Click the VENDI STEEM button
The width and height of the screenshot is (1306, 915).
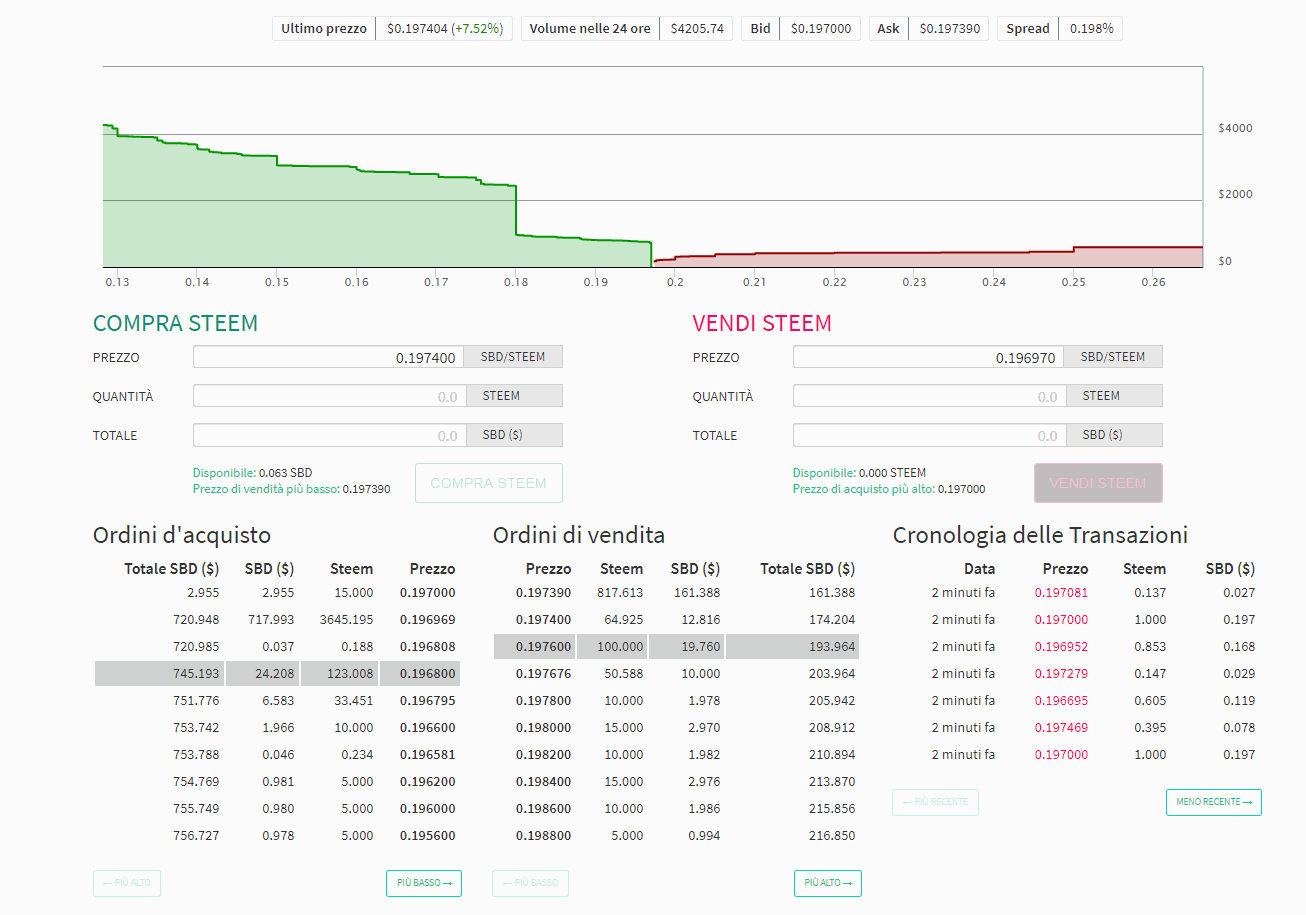(x=1098, y=483)
